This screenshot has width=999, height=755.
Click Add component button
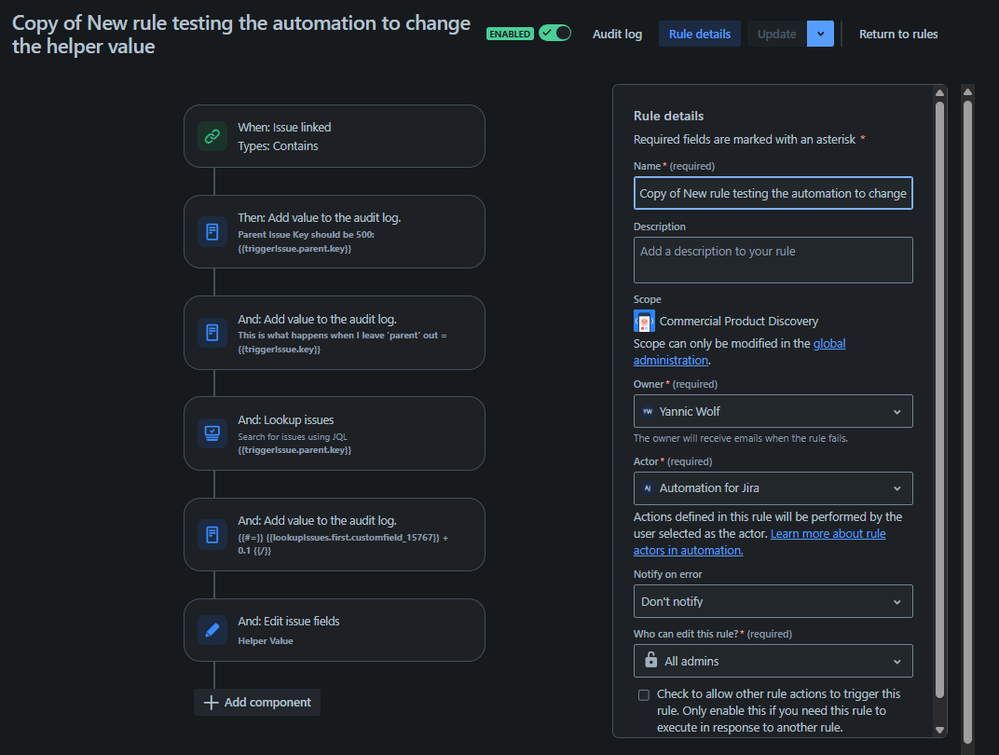pos(257,702)
